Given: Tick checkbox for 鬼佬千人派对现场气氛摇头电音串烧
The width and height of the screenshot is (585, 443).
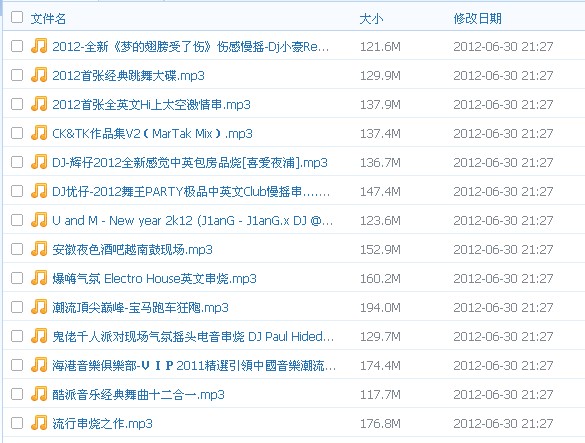Looking at the screenshot, I should tap(17, 336).
